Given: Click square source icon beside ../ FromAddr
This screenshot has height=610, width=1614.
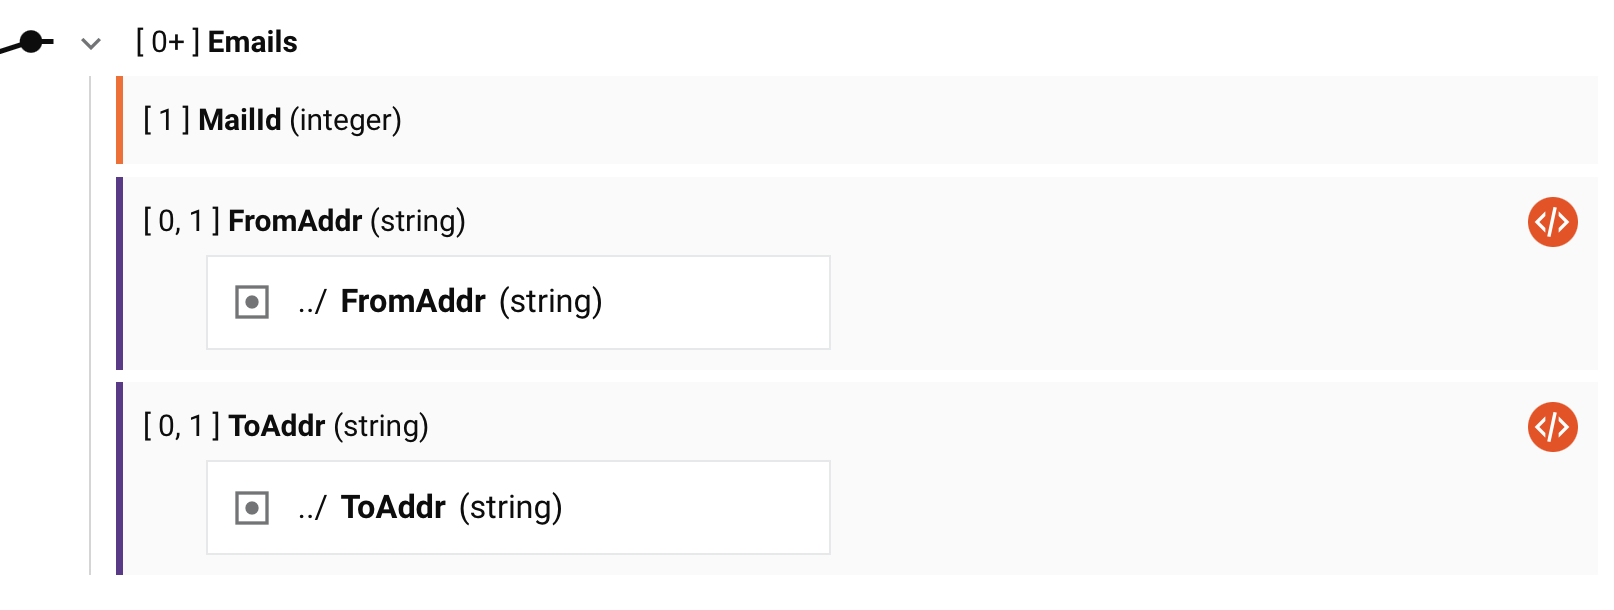Looking at the screenshot, I should point(252,302).
